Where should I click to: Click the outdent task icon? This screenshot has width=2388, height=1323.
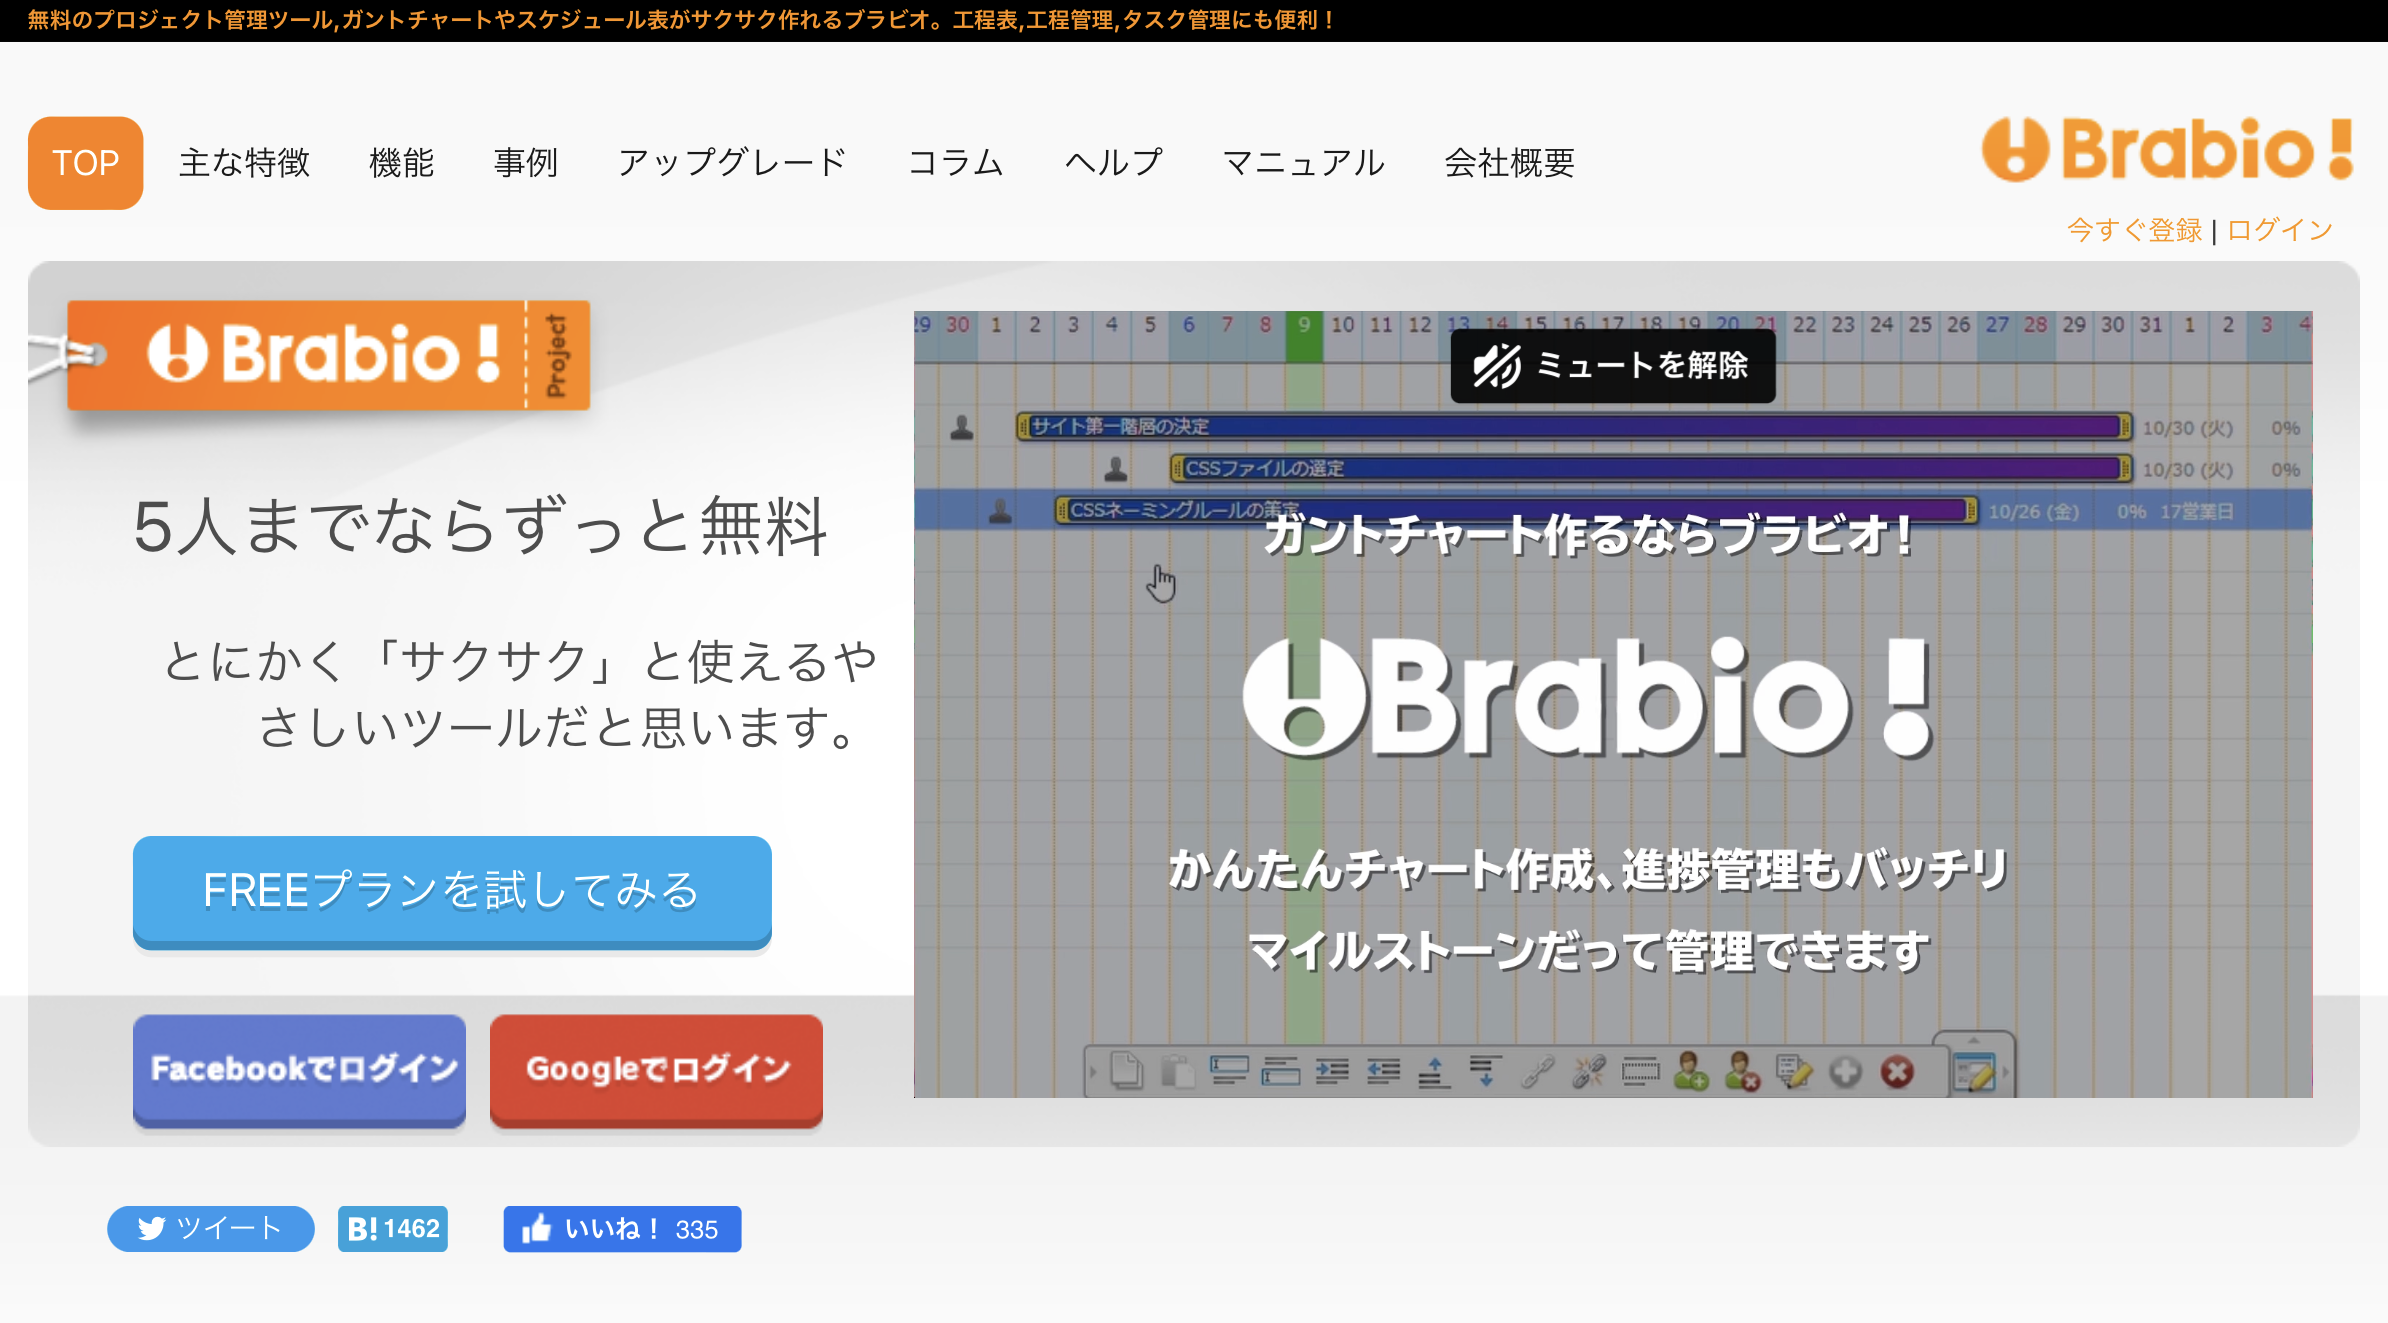1383,1071
